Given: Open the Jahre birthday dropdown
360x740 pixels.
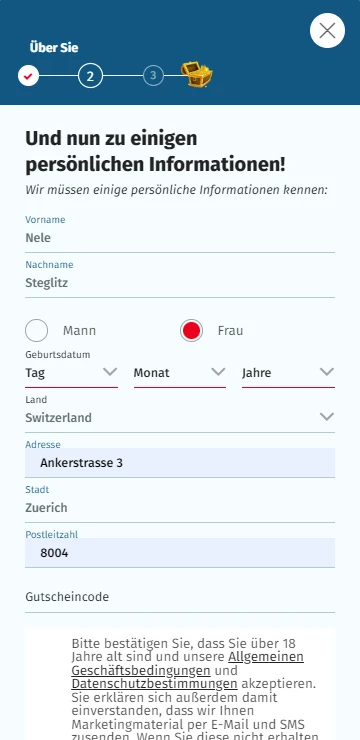Looking at the screenshot, I should point(288,373).
